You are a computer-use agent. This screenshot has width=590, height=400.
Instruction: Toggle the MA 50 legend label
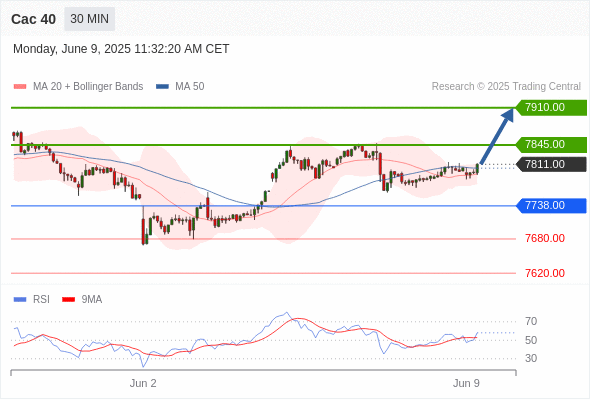click(x=190, y=87)
